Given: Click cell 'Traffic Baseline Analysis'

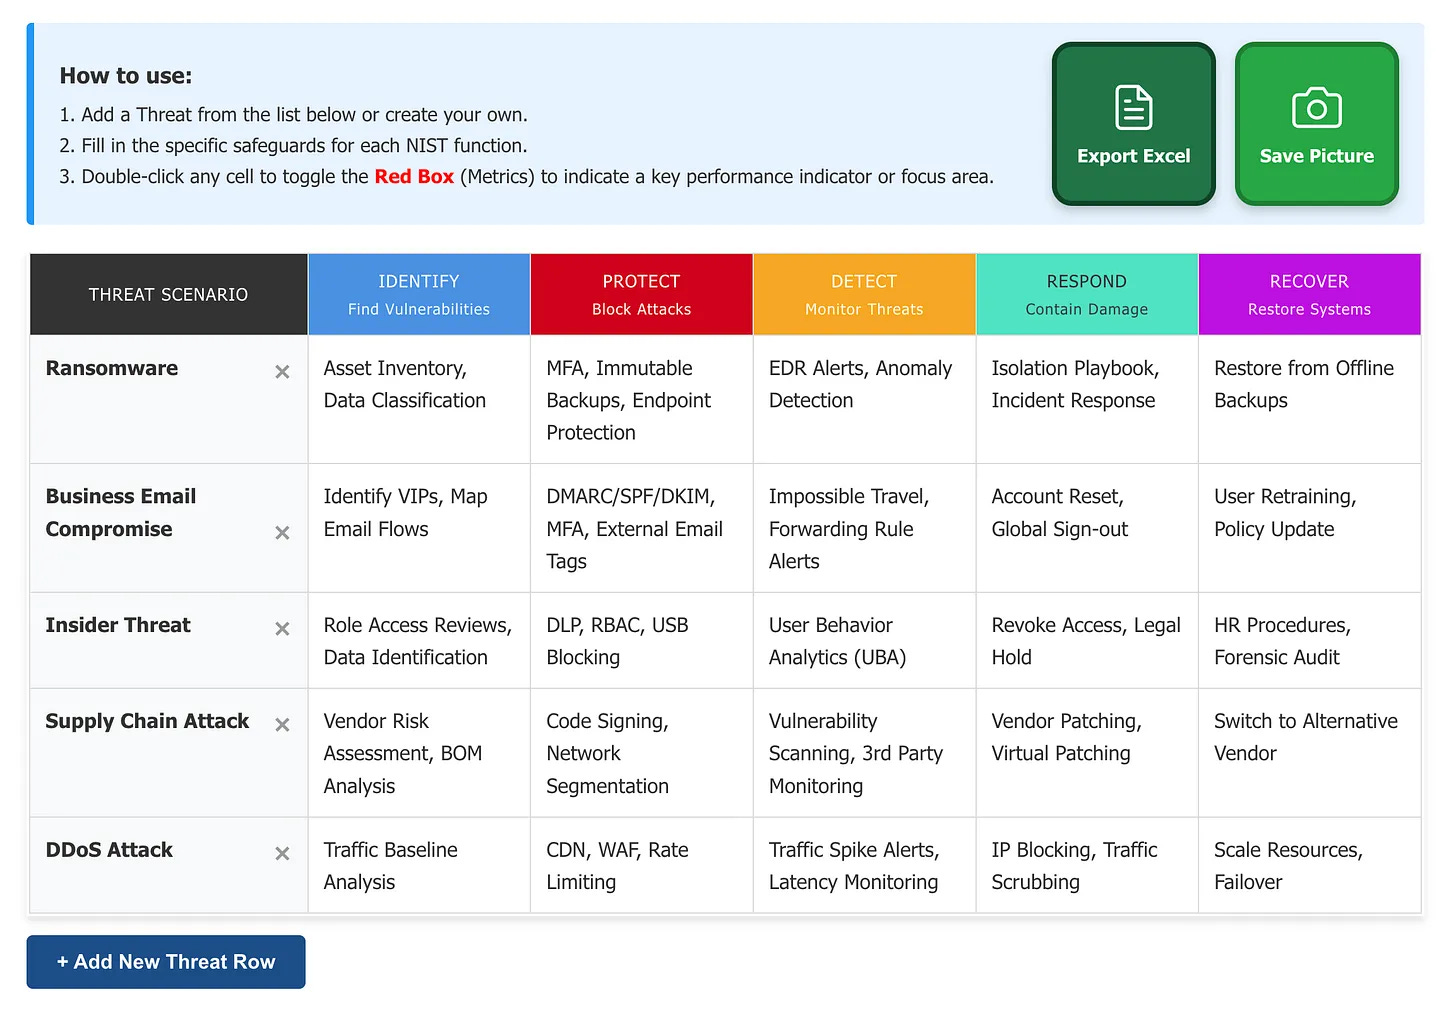Looking at the screenshot, I should 419,865.
